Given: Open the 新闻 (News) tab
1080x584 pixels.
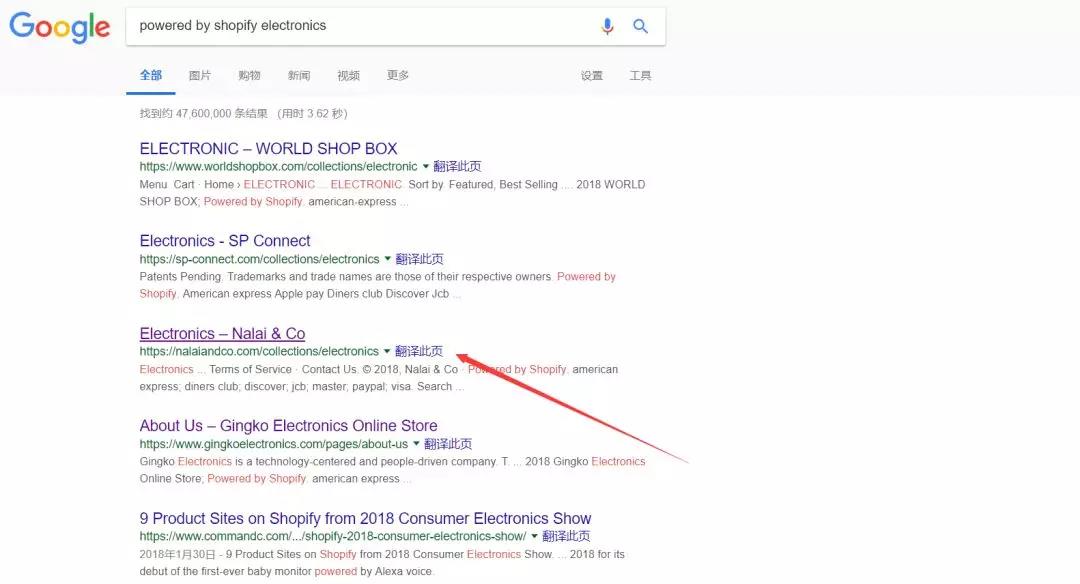Looking at the screenshot, I should 298,75.
